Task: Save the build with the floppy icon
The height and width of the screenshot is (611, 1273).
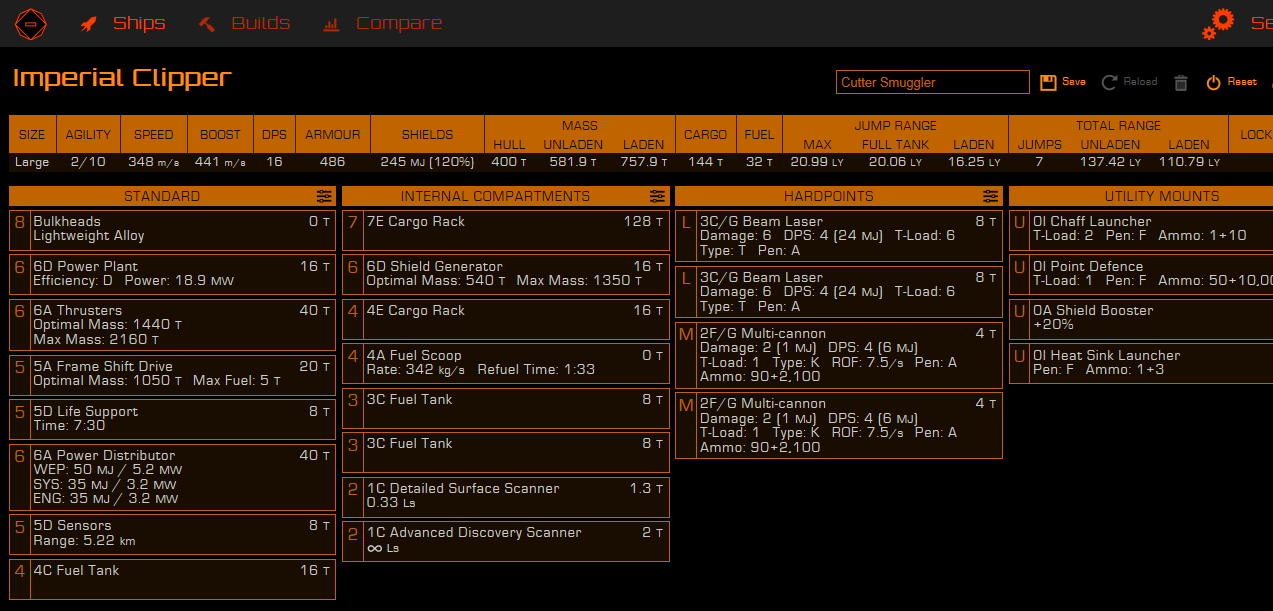Action: coord(1048,82)
